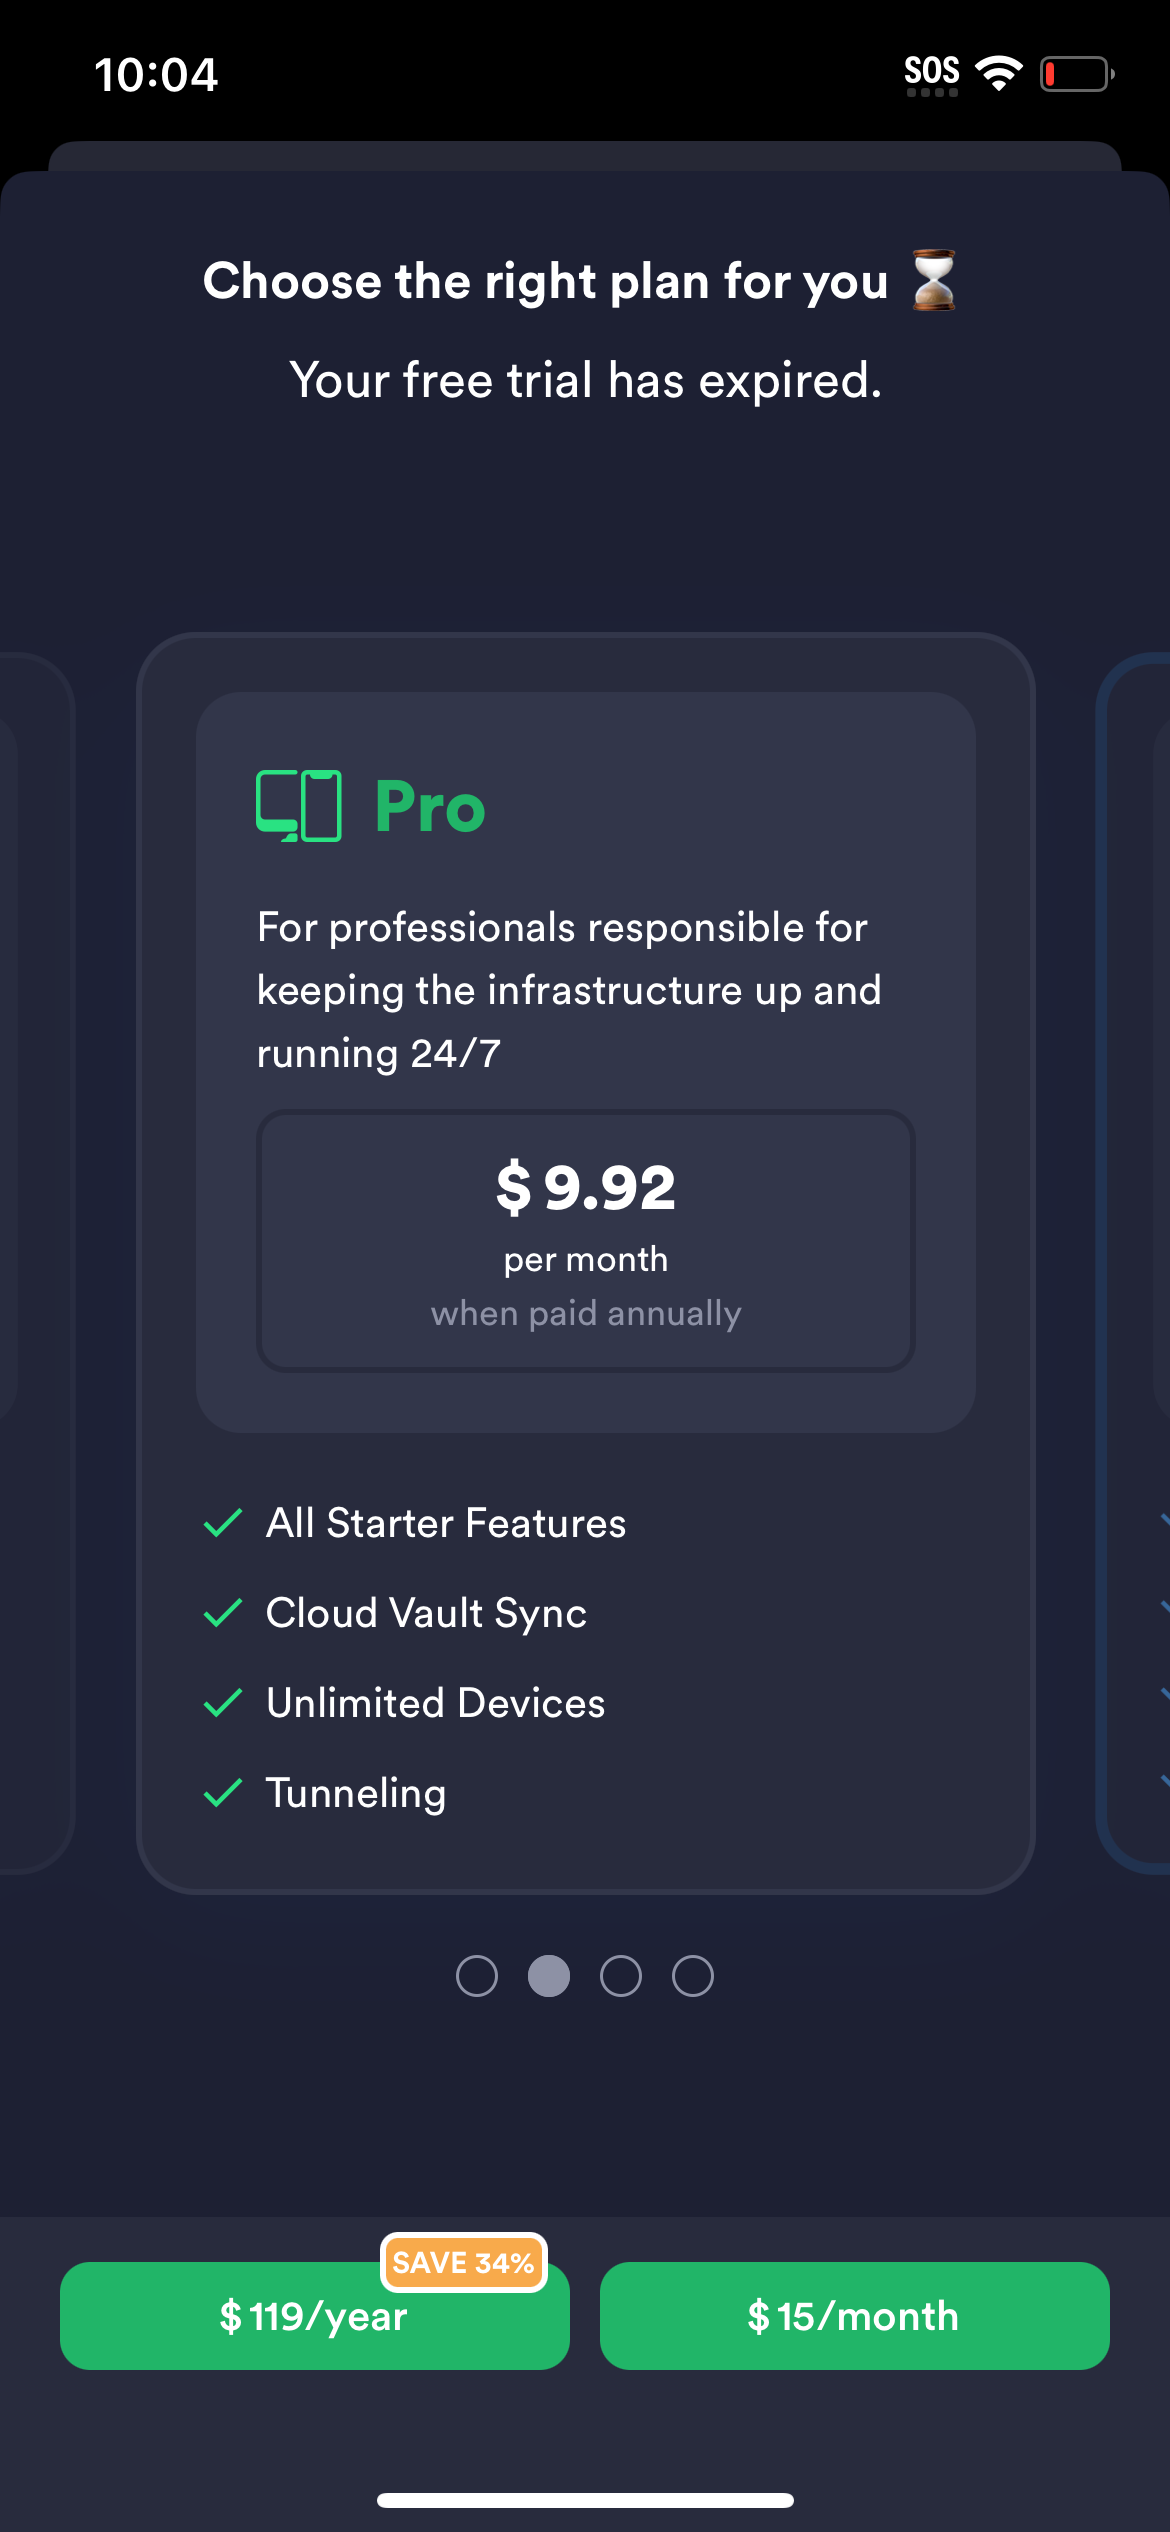This screenshot has width=1170, height=2532.
Task: Tap the checkmark beside Unlimited Devices
Action: 222,1703
